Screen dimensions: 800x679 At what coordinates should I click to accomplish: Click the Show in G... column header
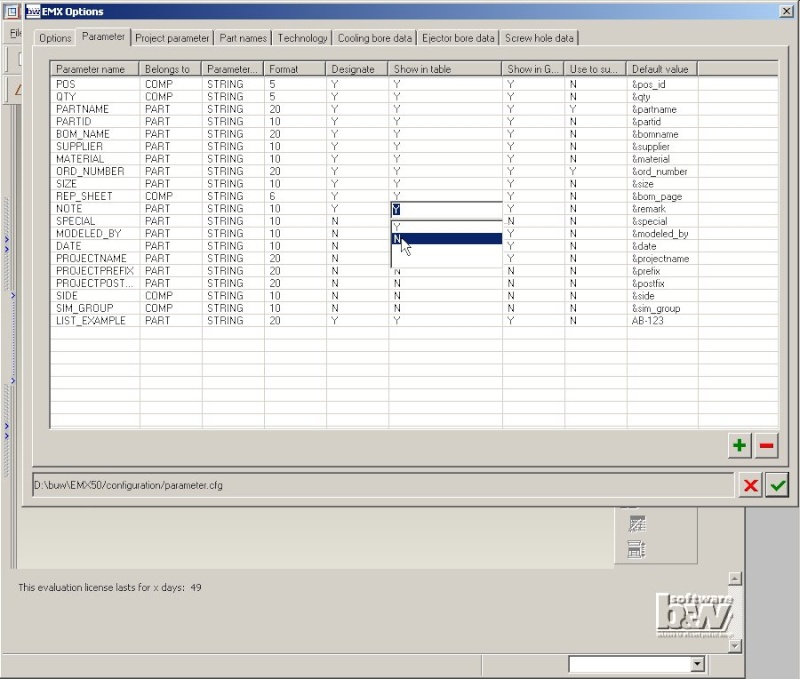[533, 69]
